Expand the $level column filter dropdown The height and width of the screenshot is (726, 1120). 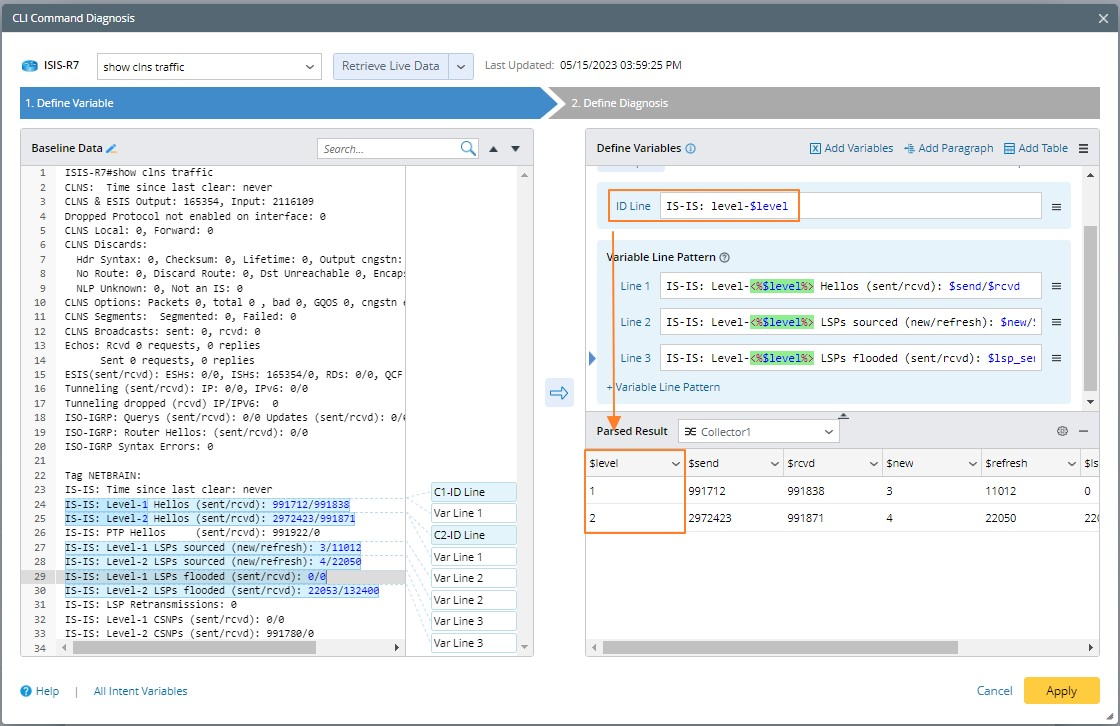click(x=674, y=463)
